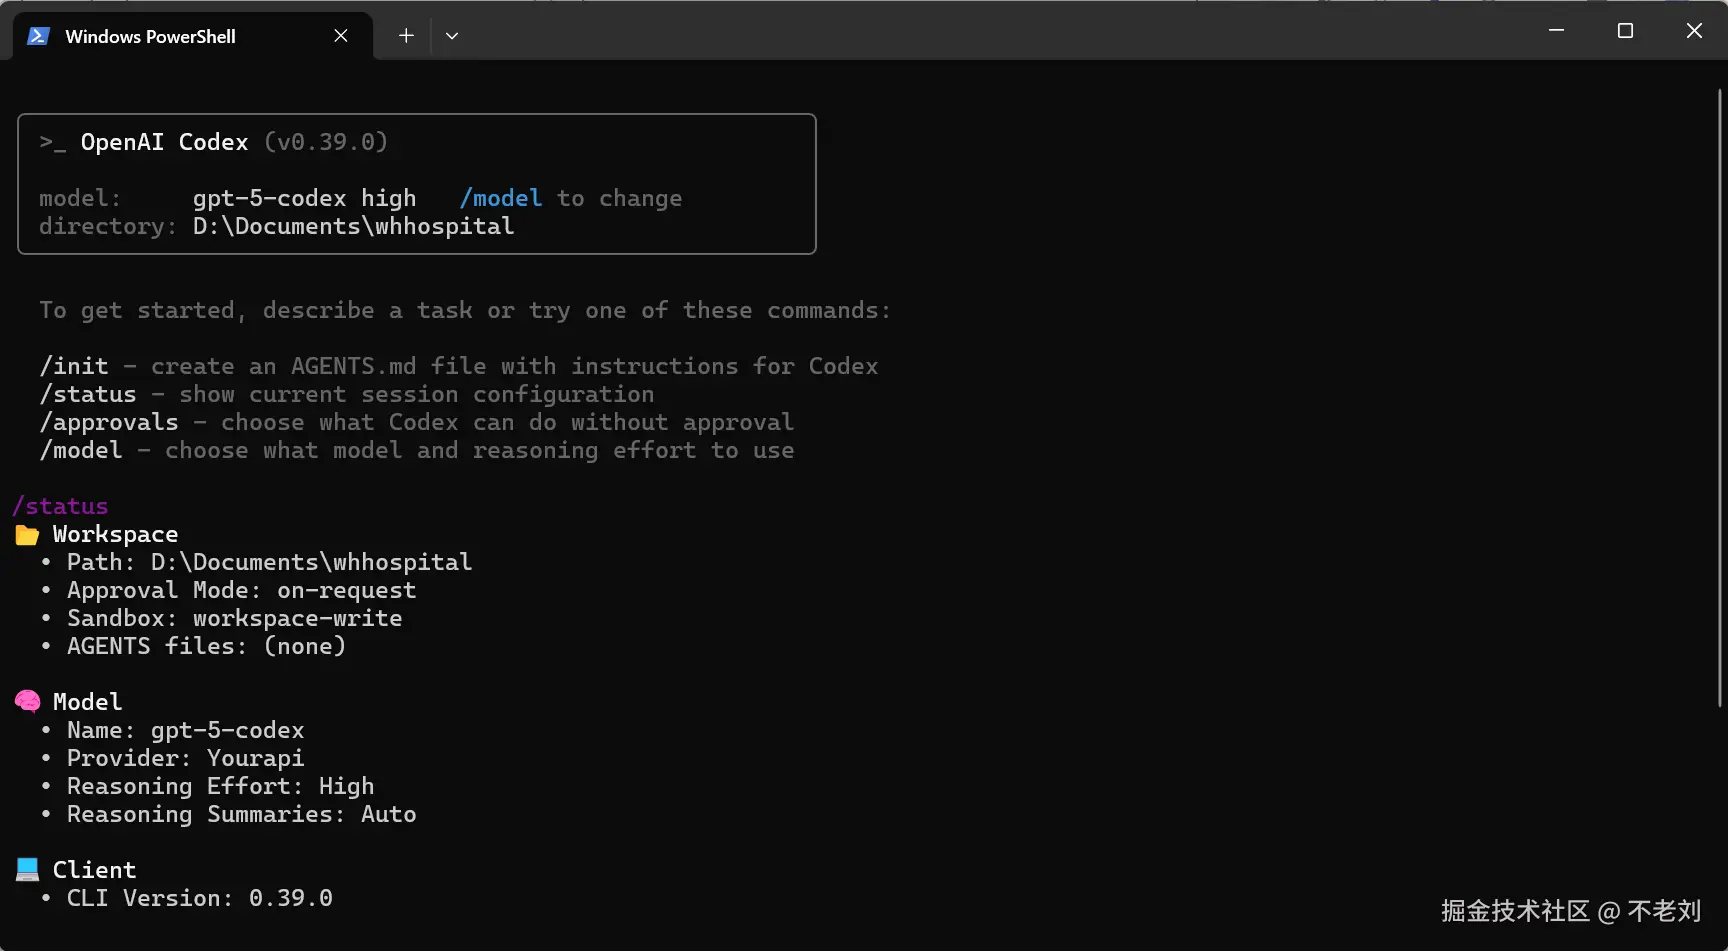Click the purple /status command line
This screenshot has height=951, width=1728.
pos(60,506)
